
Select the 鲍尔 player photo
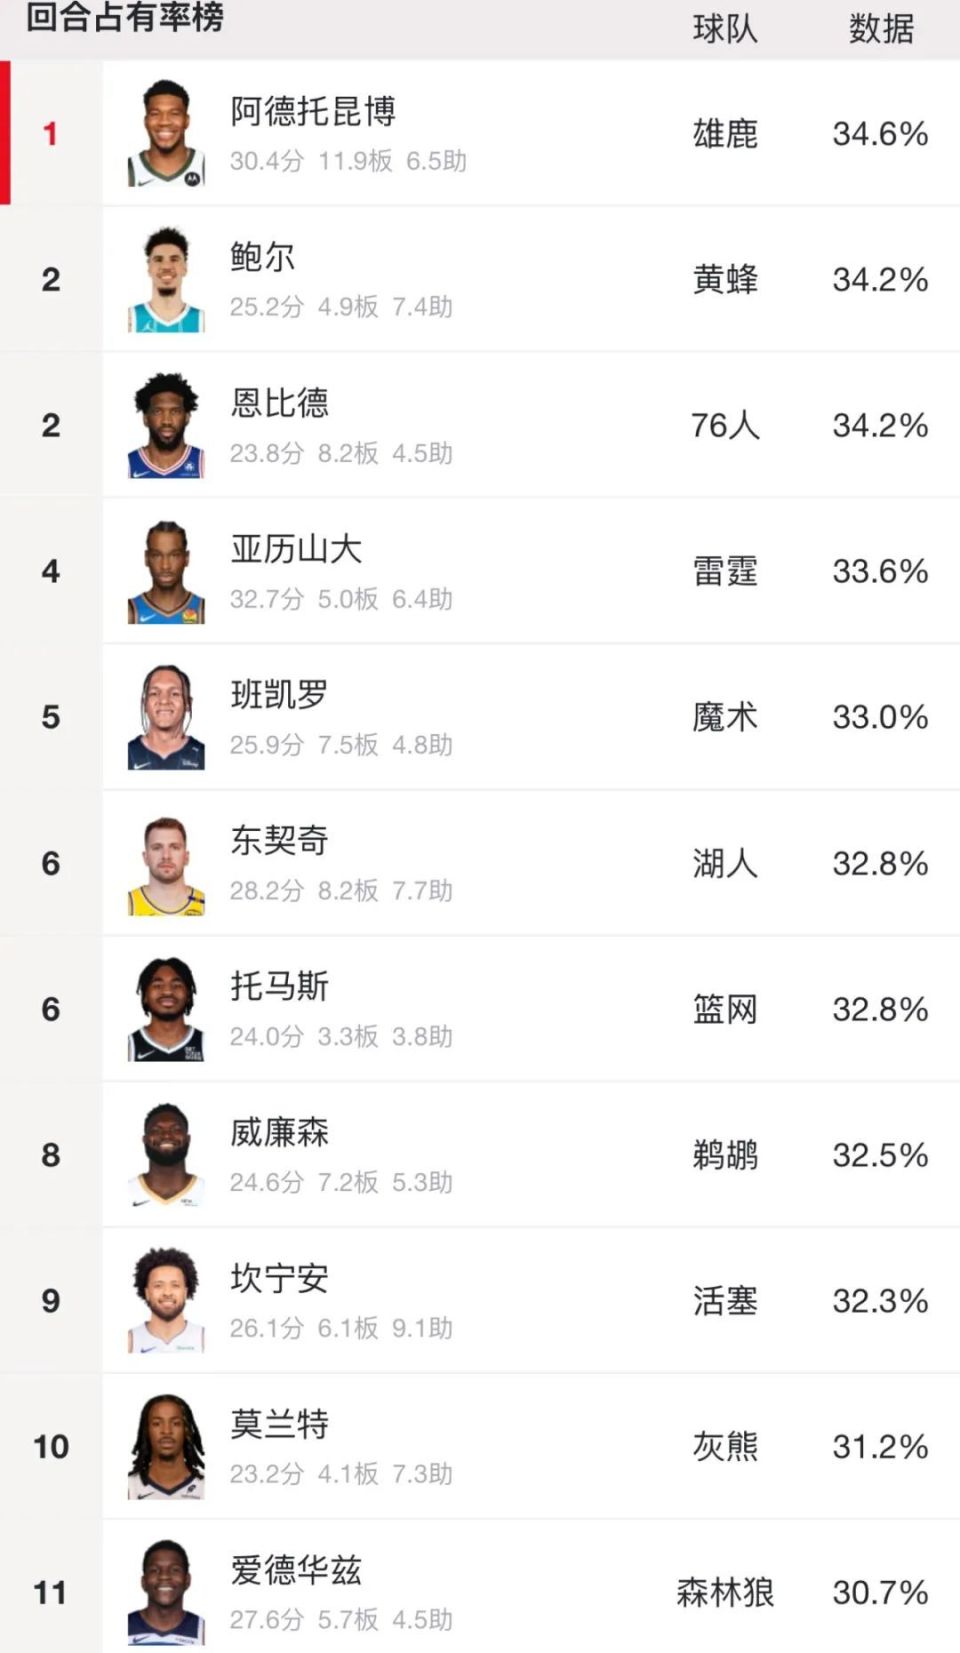point(166,279)
